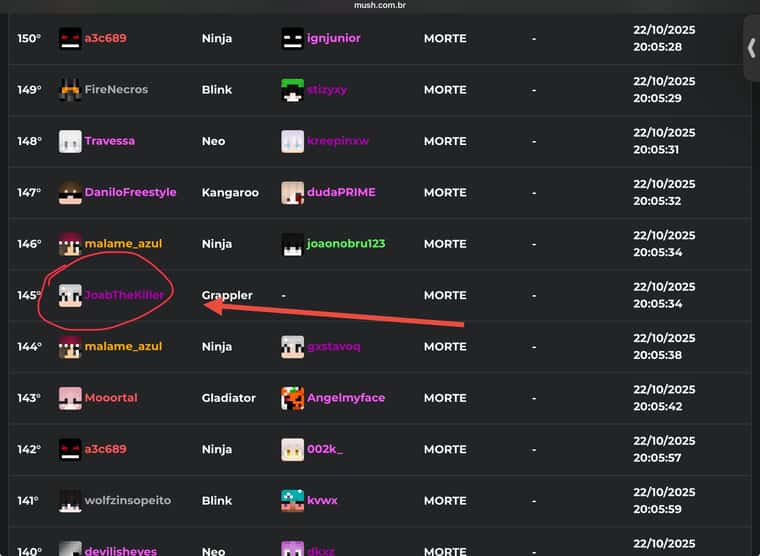Open Mooortal player profile
Screen dimensions: 760x556
pos(111,398)
